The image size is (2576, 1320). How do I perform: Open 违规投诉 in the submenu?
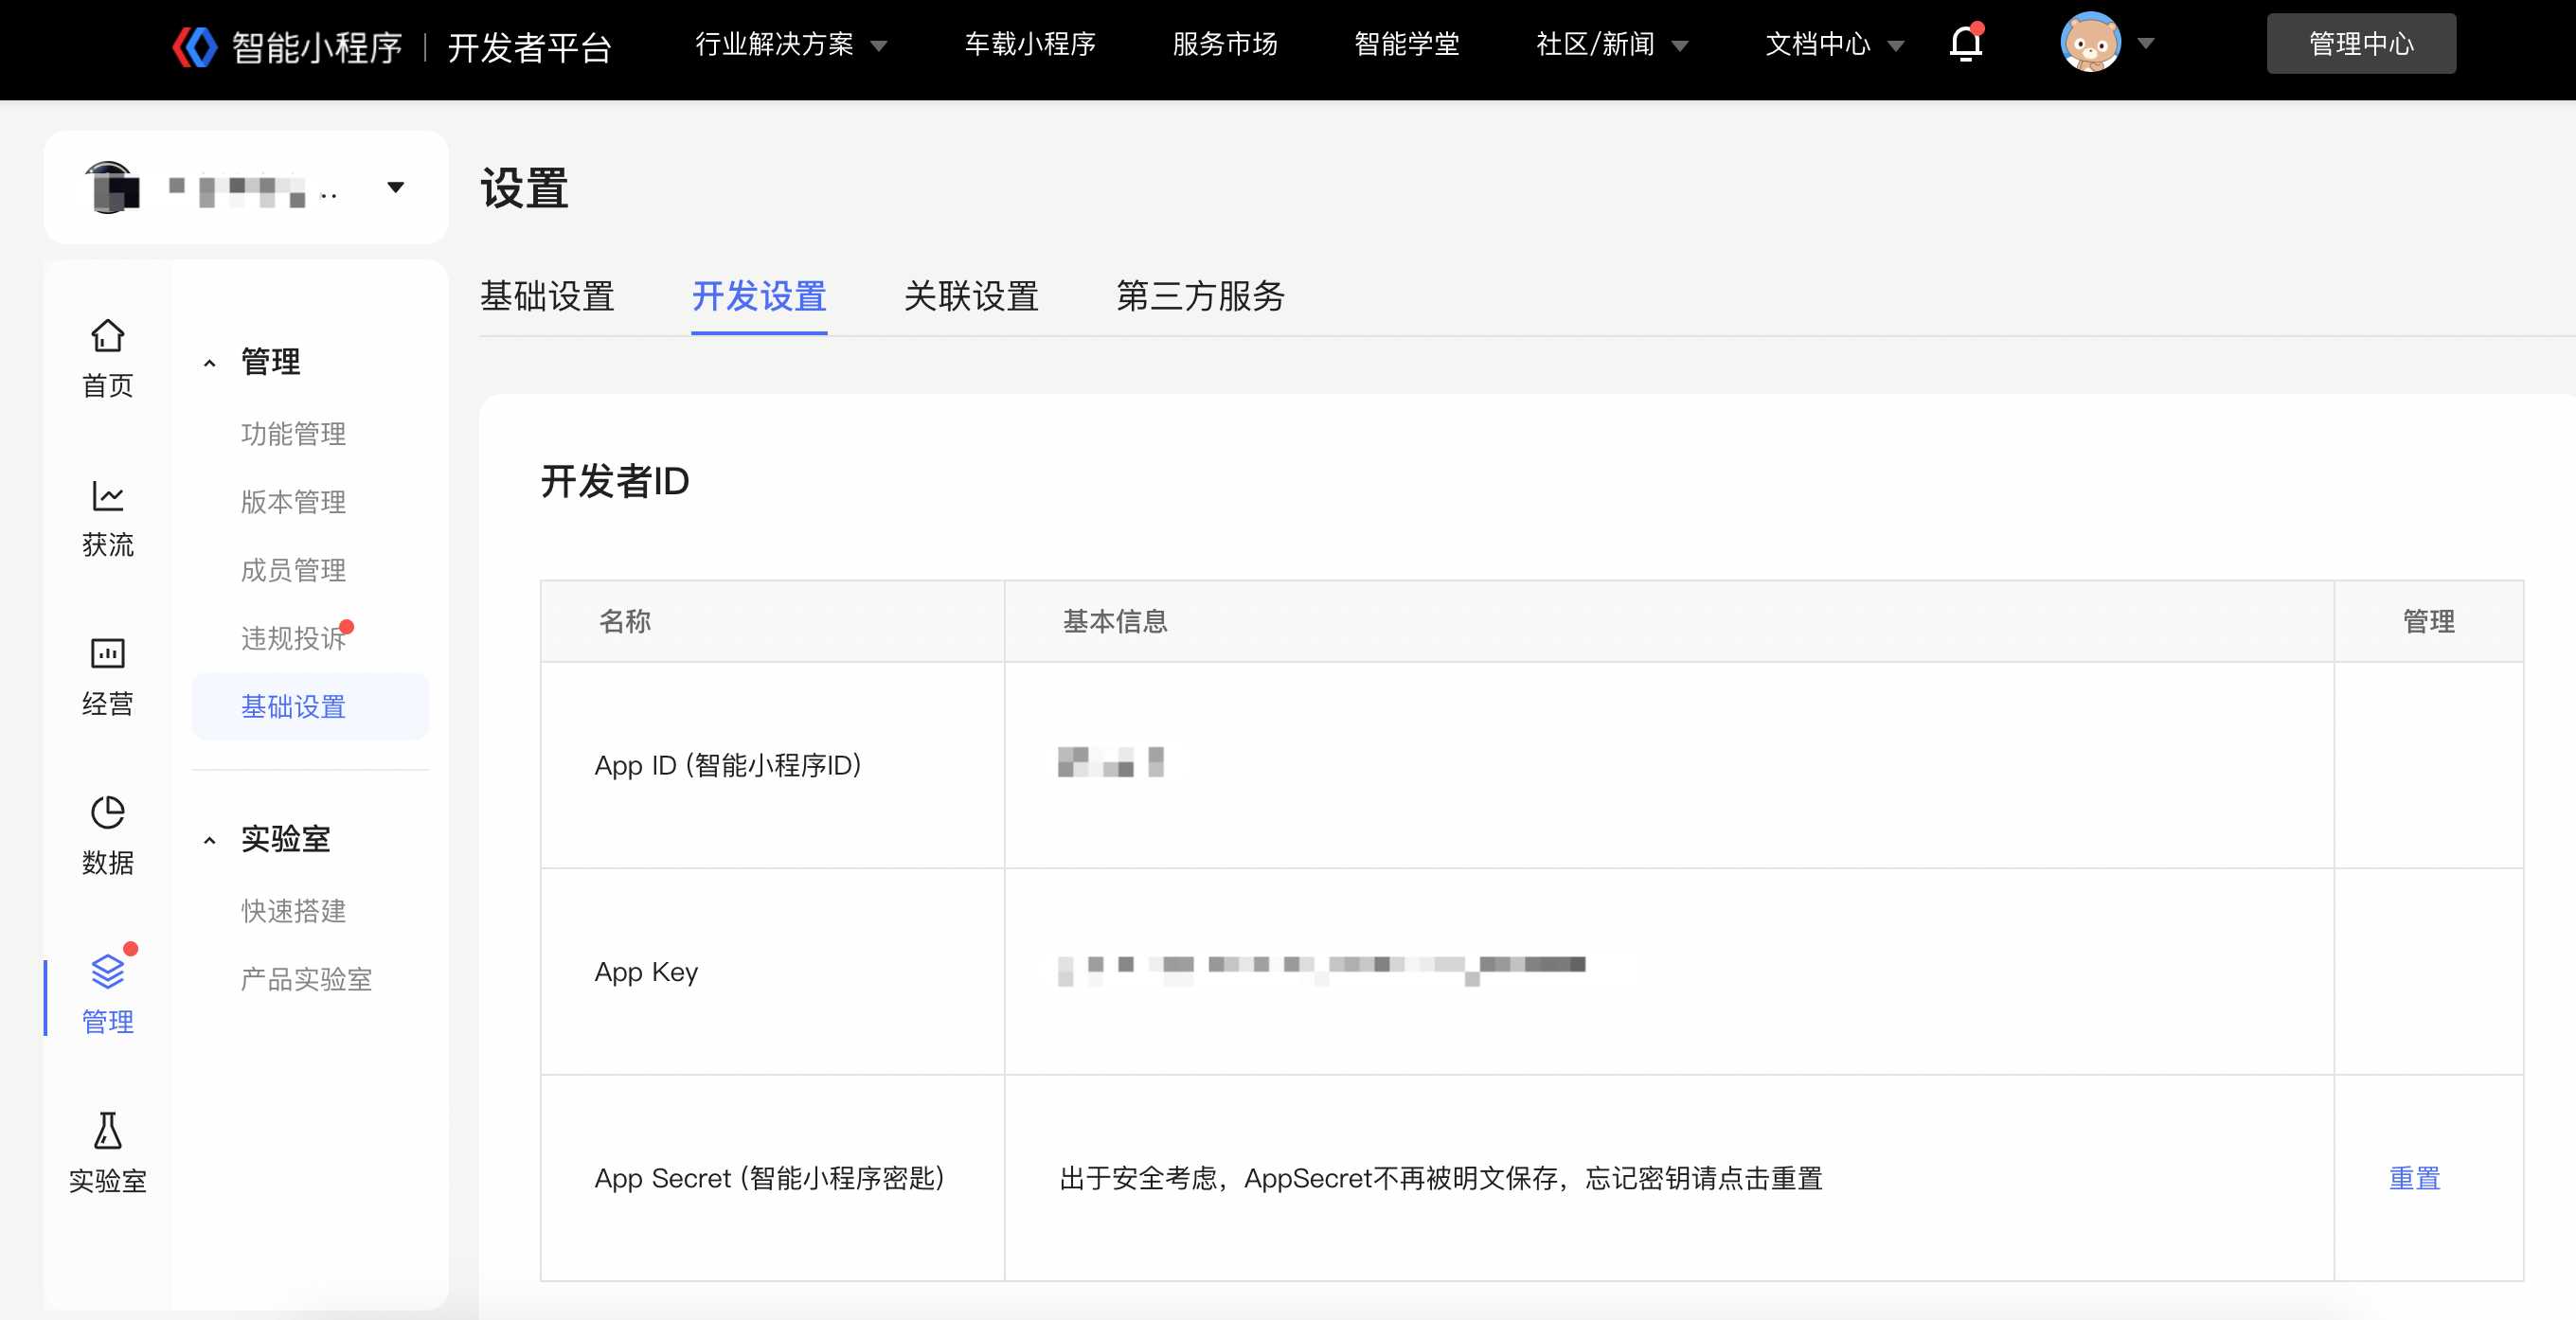[x=293, y=638]
